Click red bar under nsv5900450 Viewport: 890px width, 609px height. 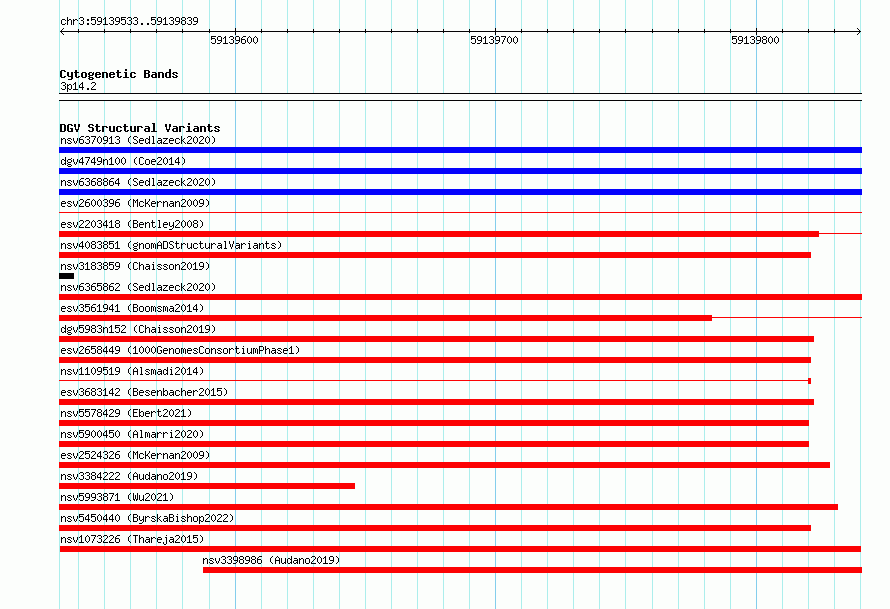pos(434,444)
